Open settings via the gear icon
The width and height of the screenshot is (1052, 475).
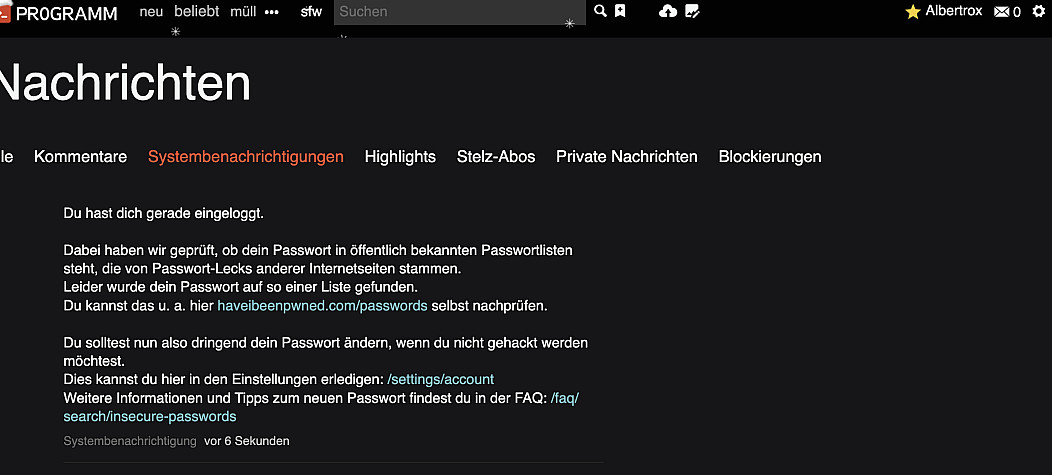pyautogui.click(x=1038, y=11)
